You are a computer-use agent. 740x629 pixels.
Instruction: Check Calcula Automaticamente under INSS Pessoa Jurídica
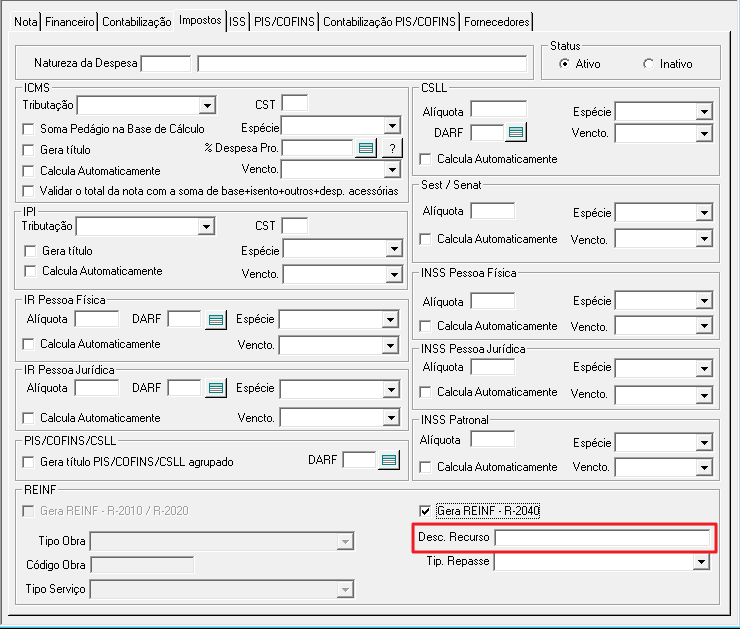click(425, 392)
